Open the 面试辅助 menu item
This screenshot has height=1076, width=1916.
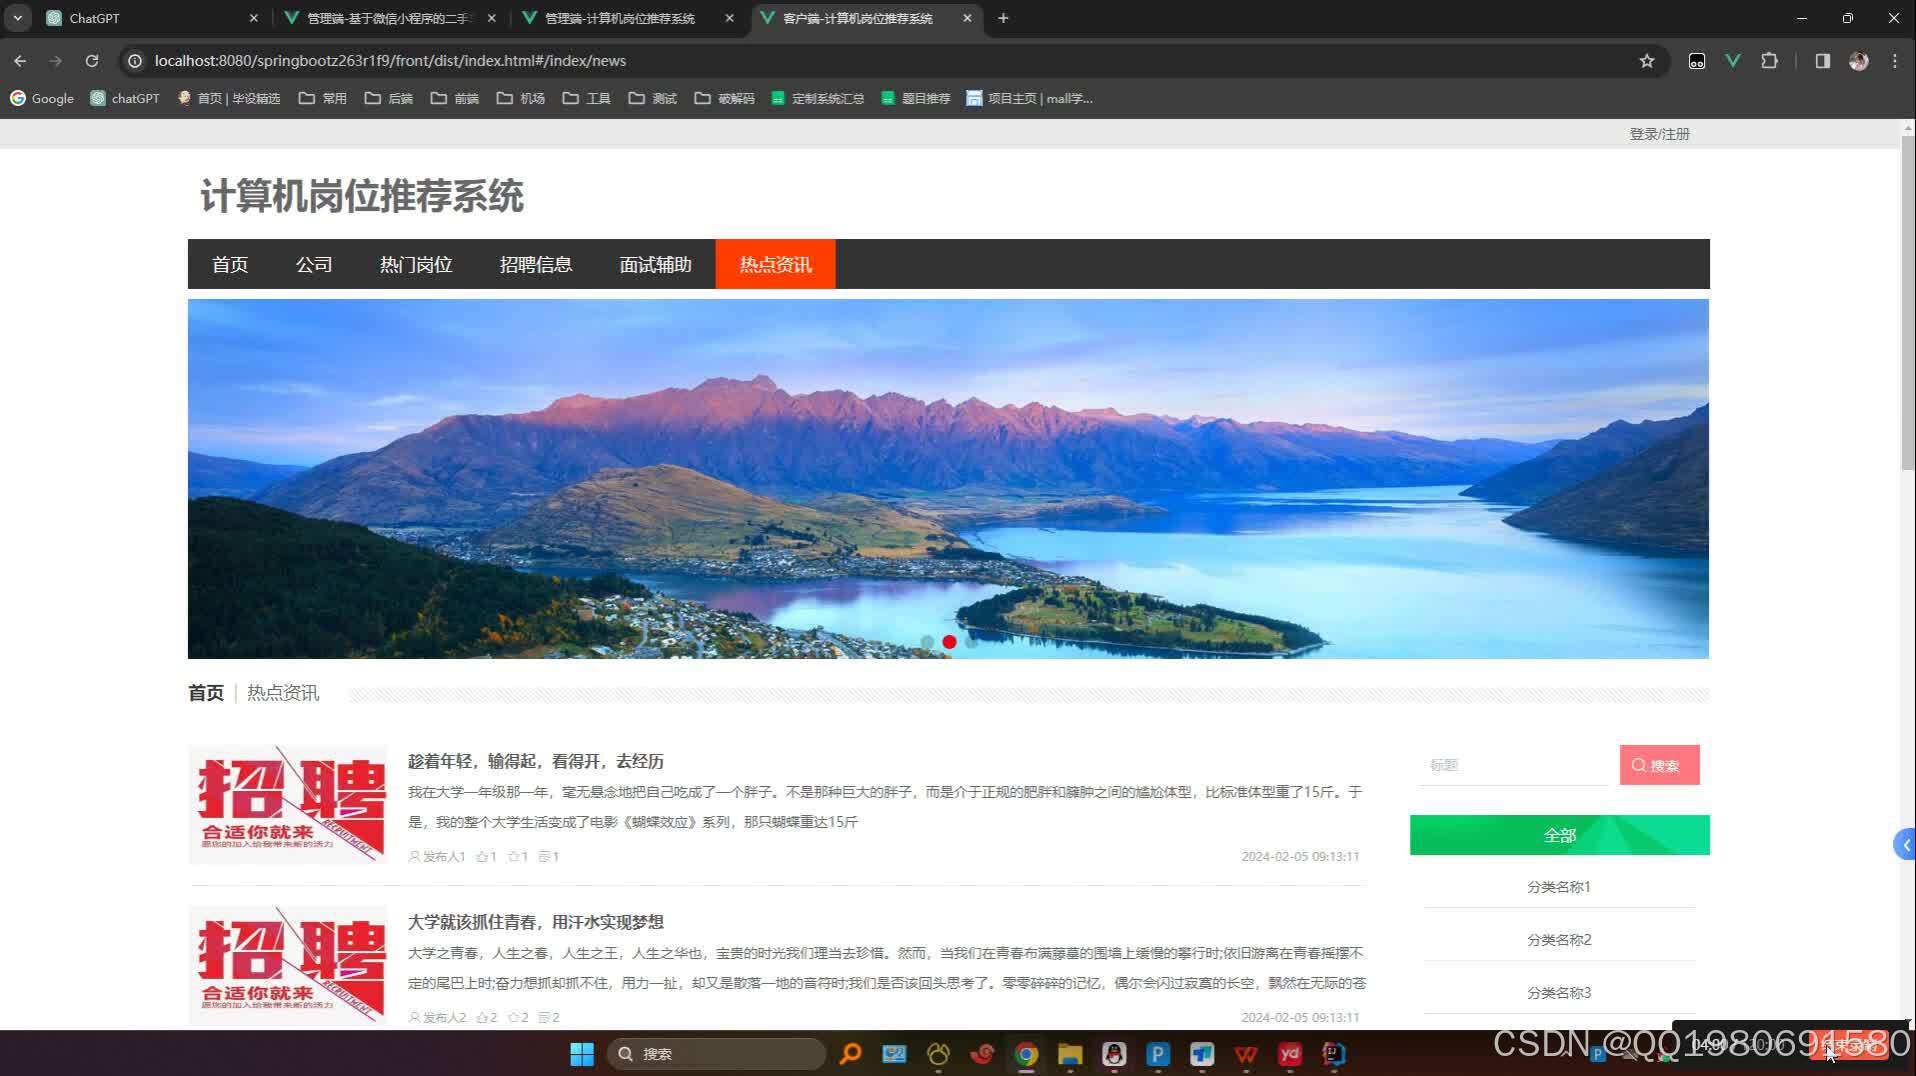pyautogui.click(x=655, y=264)
